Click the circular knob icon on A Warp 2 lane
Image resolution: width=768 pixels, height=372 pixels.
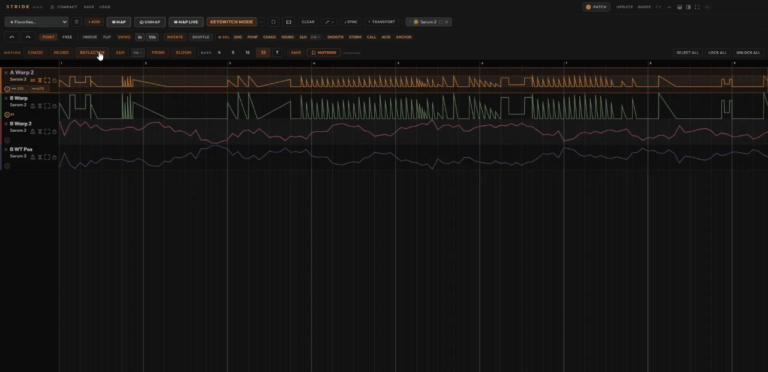7,89
